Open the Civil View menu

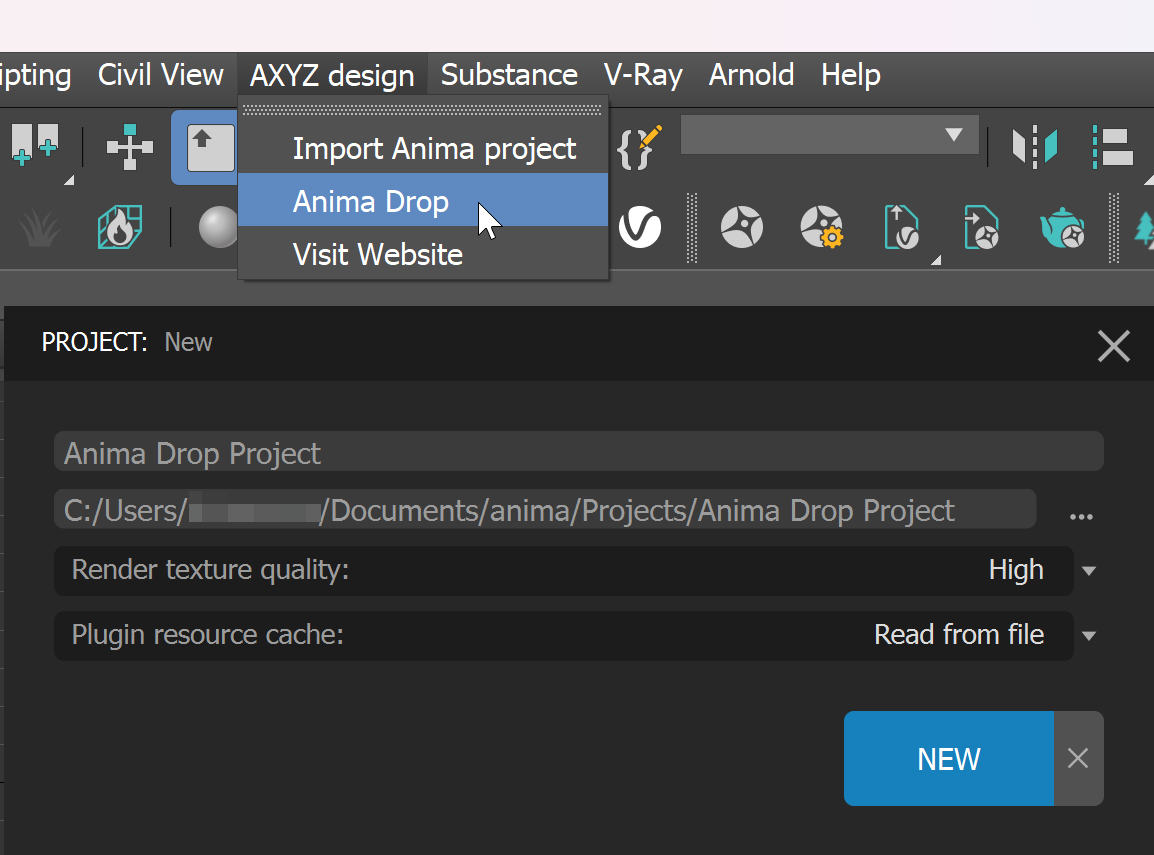(x=160, y=75)
